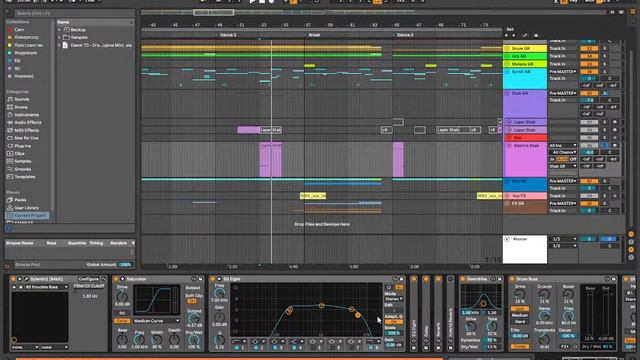
Task: Open the Drums browser category
Action: click(x=21, y=107)
